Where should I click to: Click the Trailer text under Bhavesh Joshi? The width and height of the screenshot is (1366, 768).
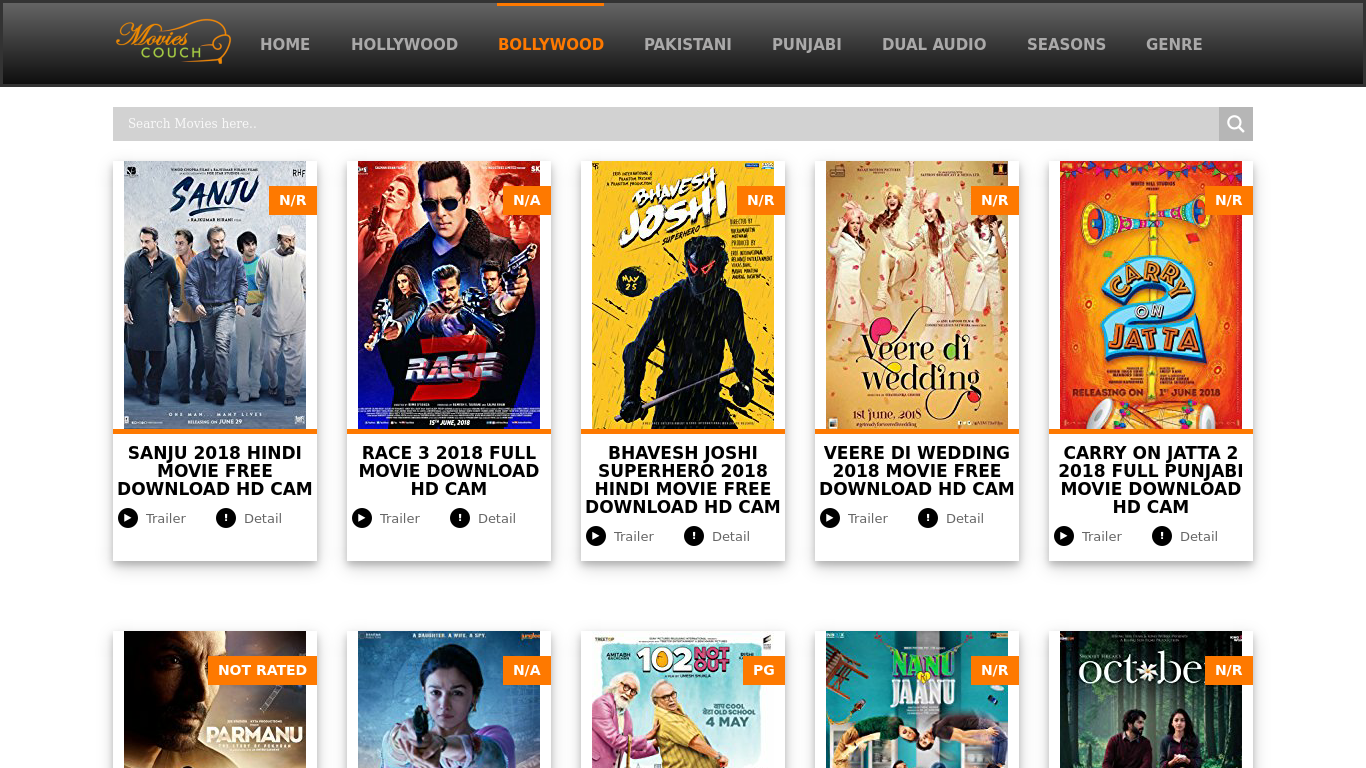(x=634, y=536)
